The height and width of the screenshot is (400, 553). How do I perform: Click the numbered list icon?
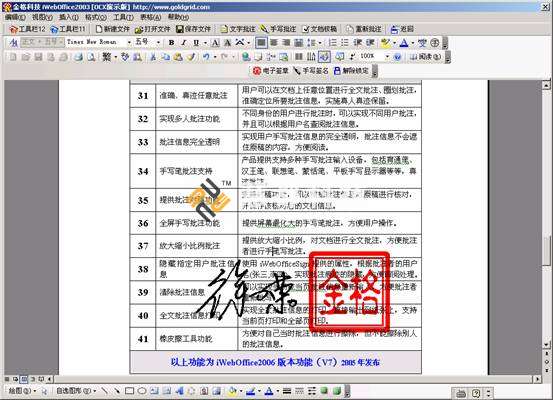(x=332, y=43)
